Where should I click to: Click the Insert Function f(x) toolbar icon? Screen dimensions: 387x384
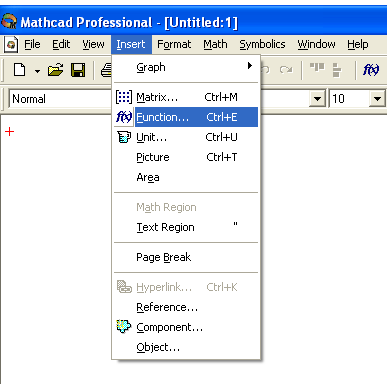point(371,70)
